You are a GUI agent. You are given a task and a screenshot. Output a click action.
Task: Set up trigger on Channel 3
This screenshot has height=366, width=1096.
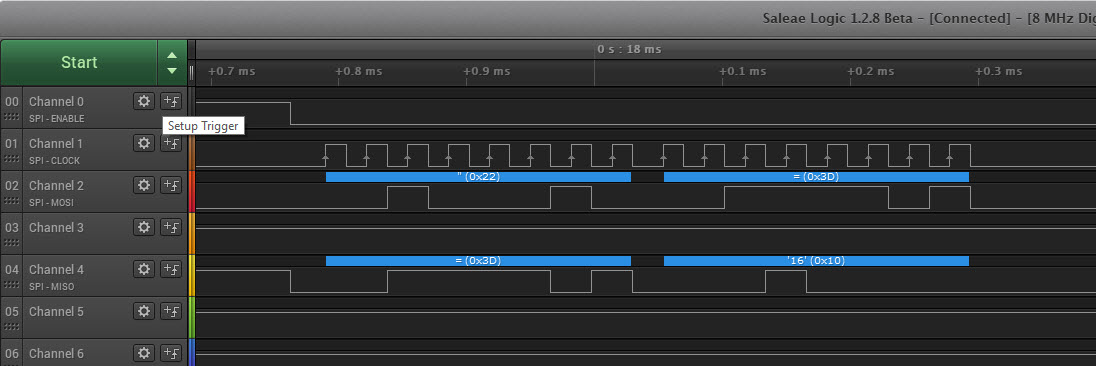click(x=171, y=227)
